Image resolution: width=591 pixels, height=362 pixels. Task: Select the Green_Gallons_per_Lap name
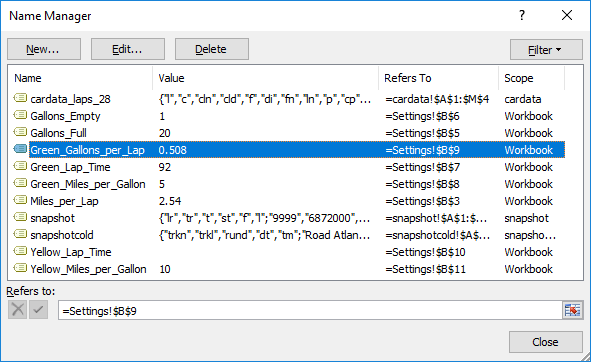coord(87,150)
